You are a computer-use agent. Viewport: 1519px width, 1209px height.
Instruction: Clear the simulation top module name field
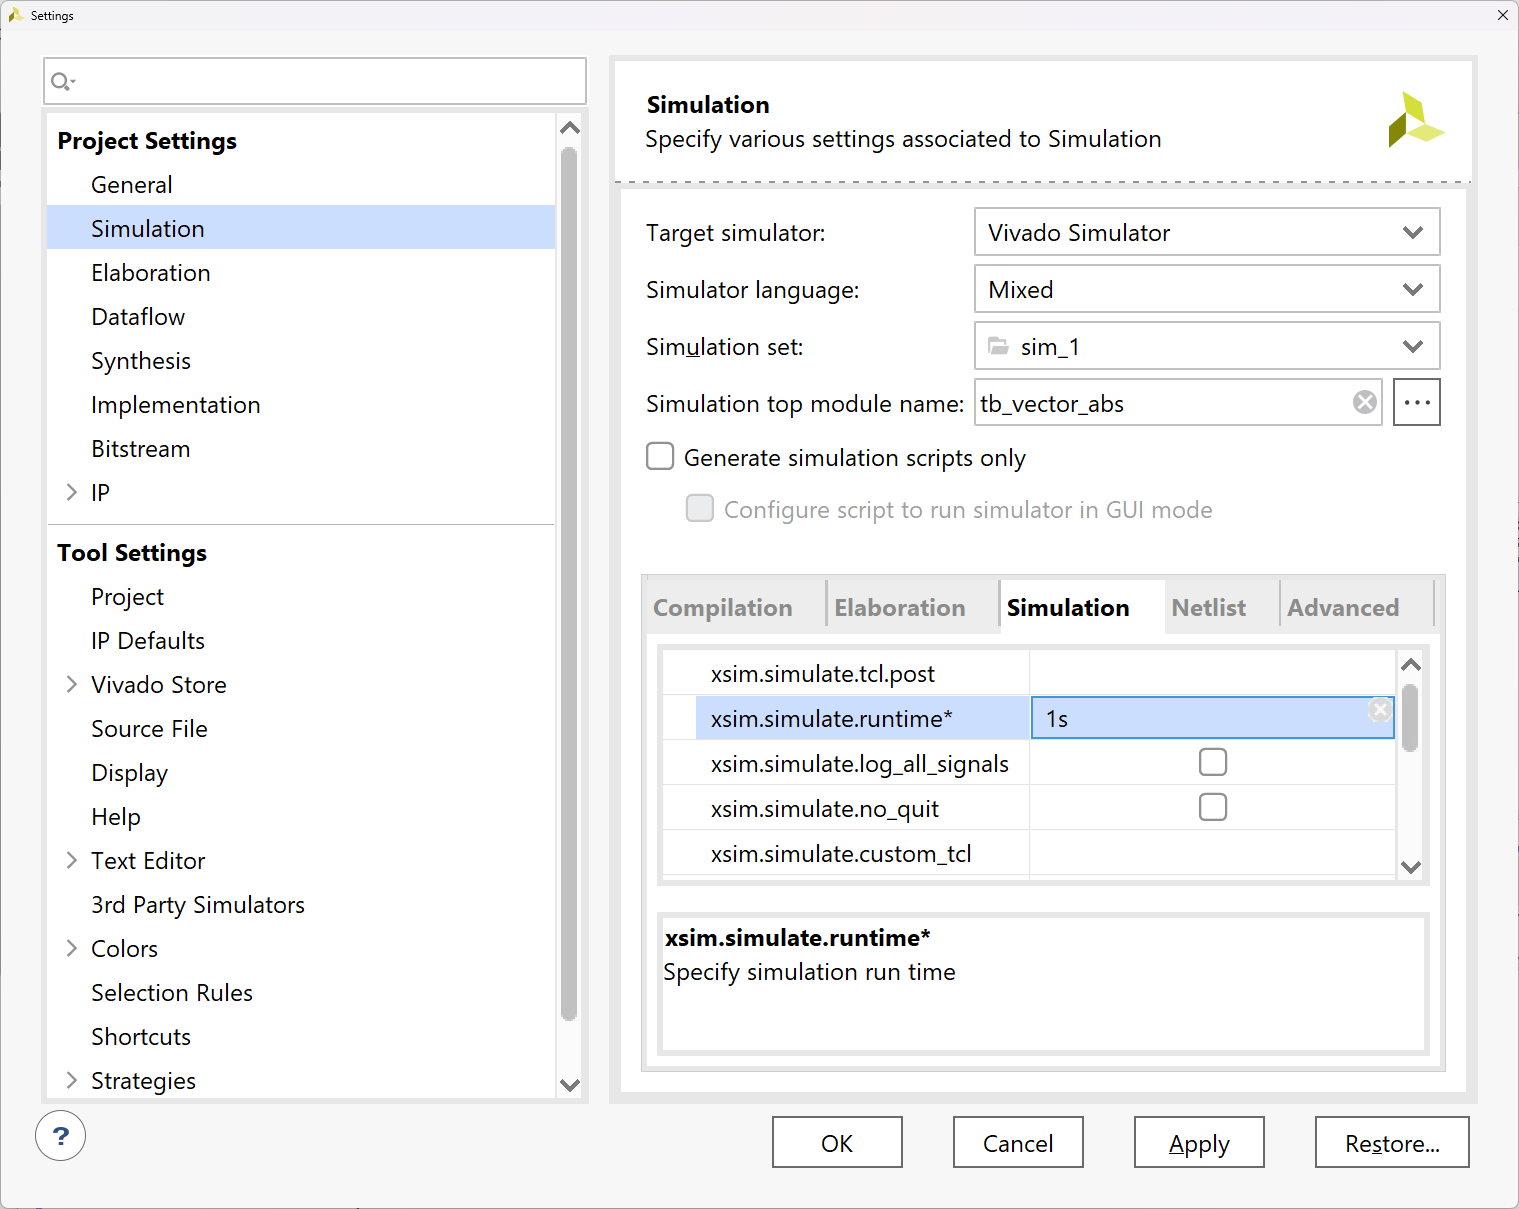(x=1364, y=402)
